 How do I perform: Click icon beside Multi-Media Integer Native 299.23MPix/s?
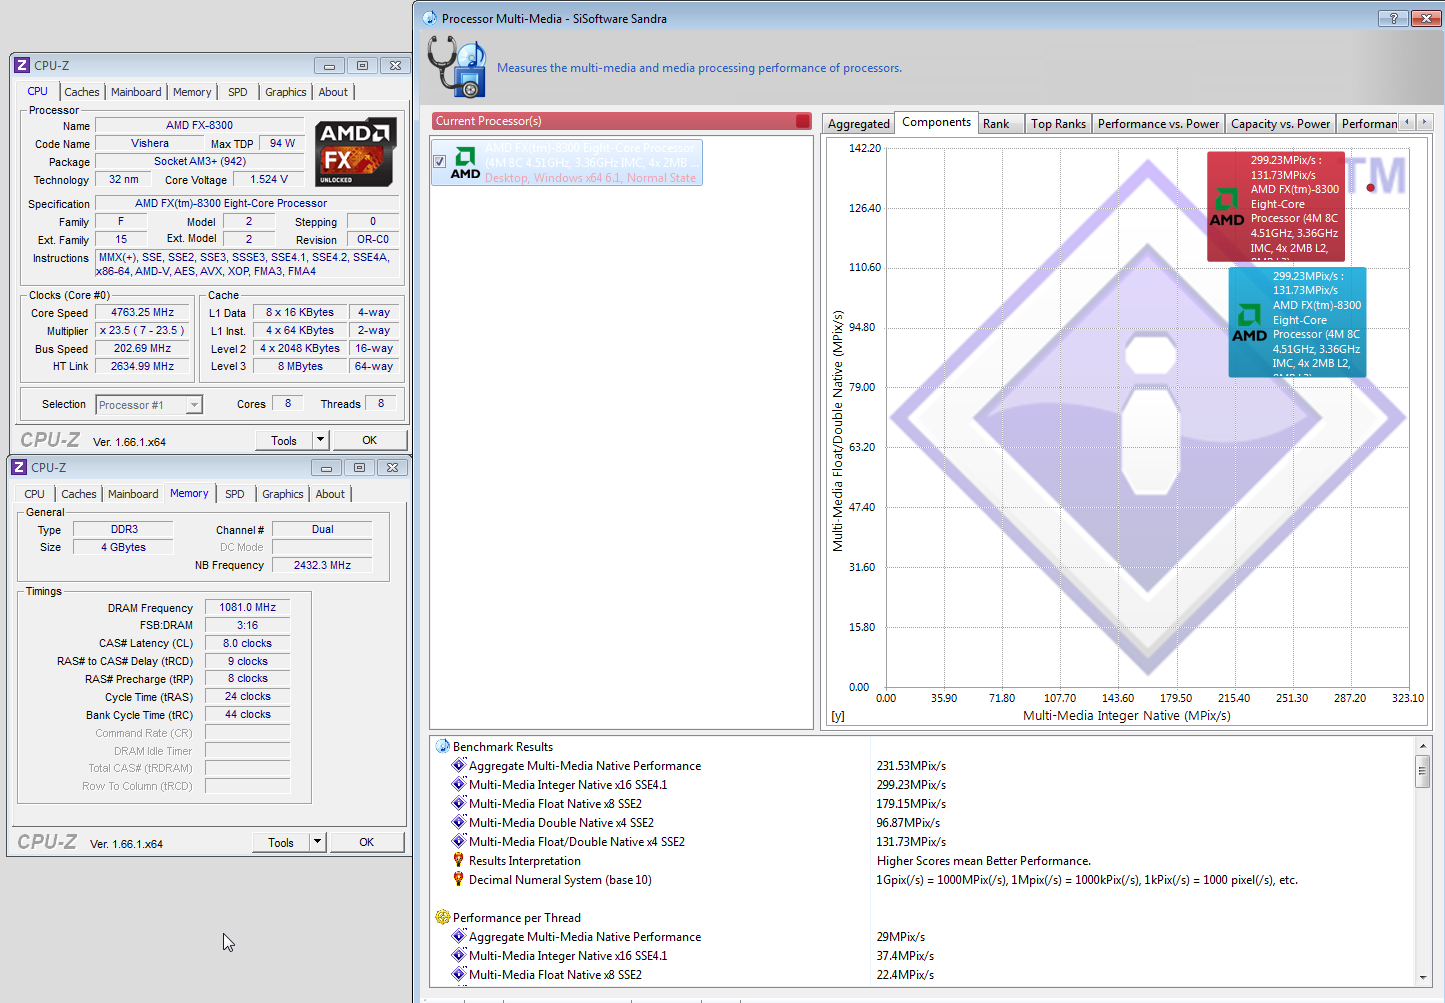(459, 784)
